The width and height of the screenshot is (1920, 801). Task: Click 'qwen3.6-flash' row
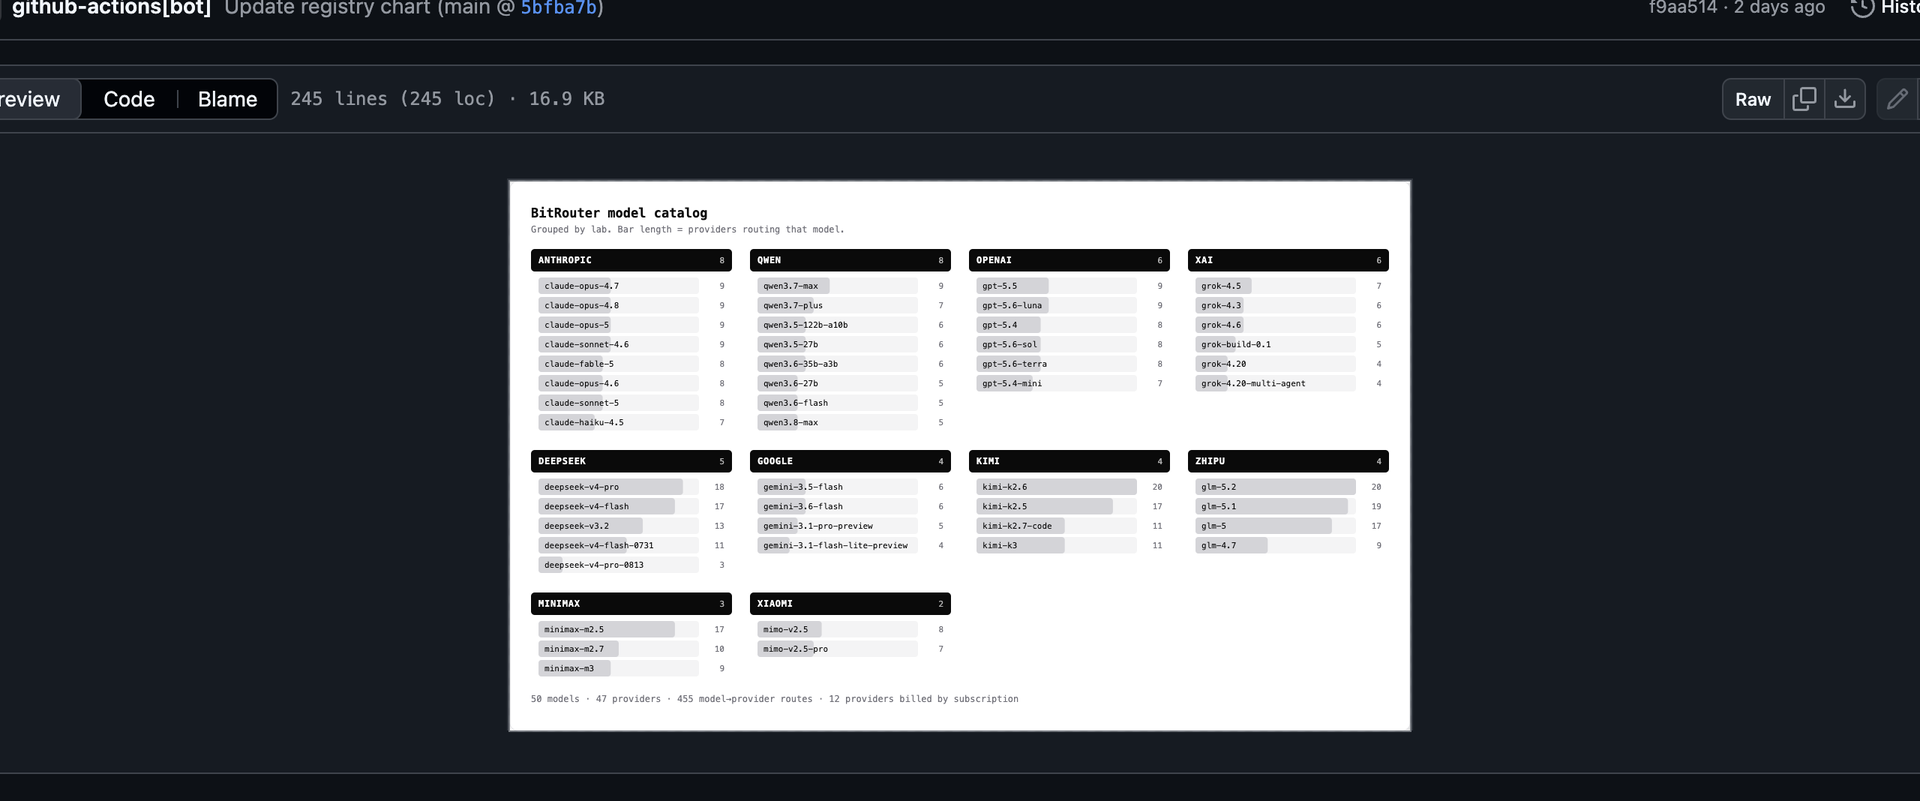[x=850, y=403]
